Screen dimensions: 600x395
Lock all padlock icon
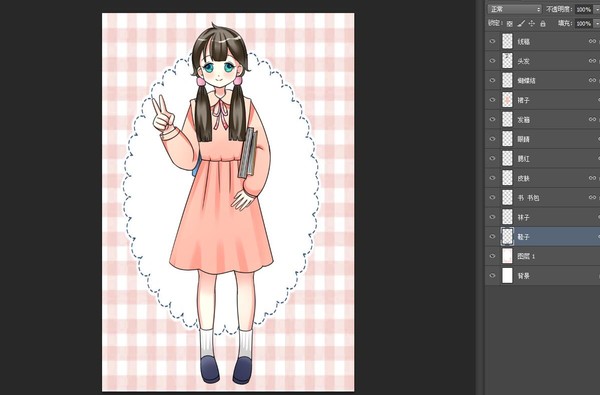(x=543, y=24)
